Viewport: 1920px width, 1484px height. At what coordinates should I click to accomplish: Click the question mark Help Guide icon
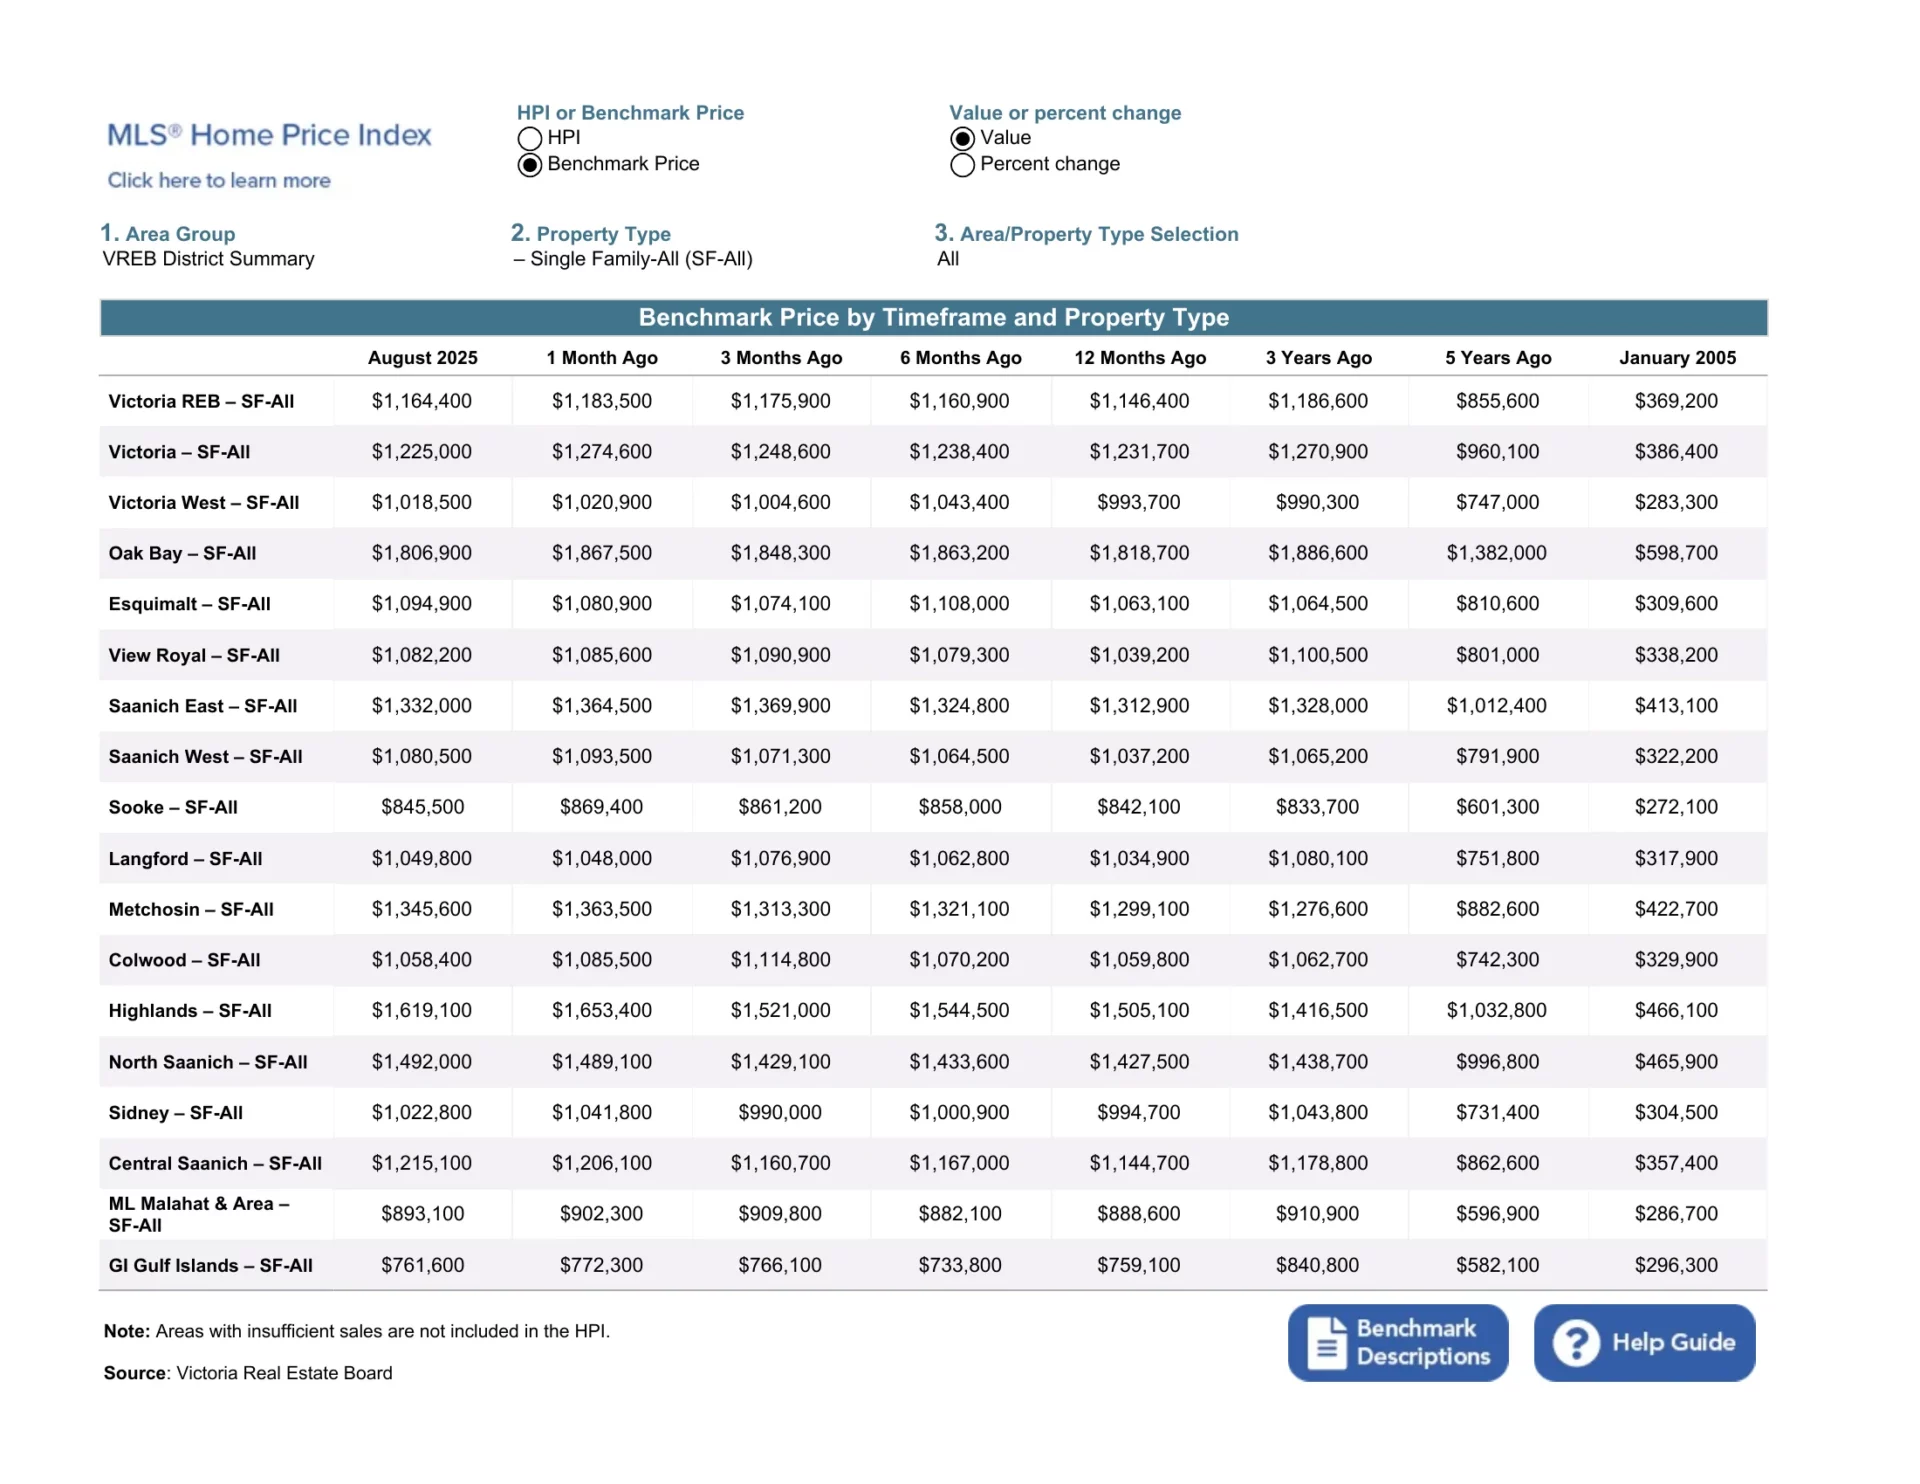click(1576, 1343)
